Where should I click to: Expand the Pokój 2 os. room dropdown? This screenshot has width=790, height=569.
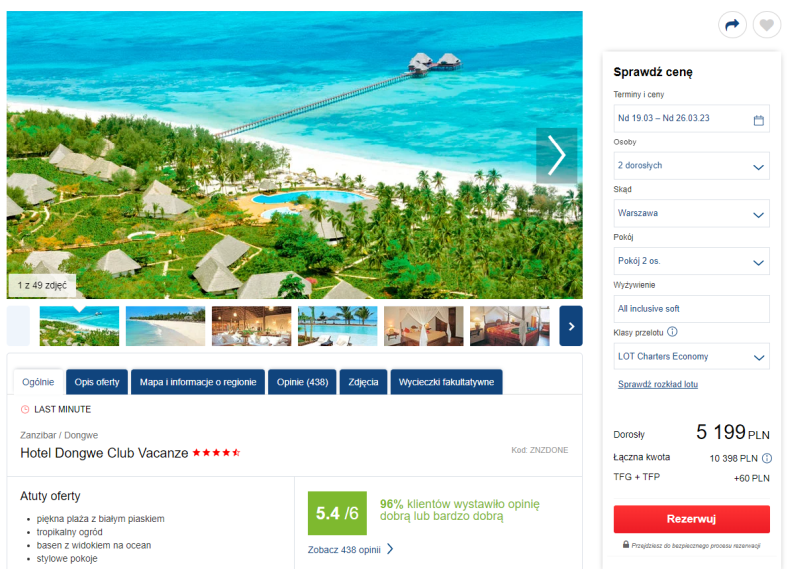(691, 261)
